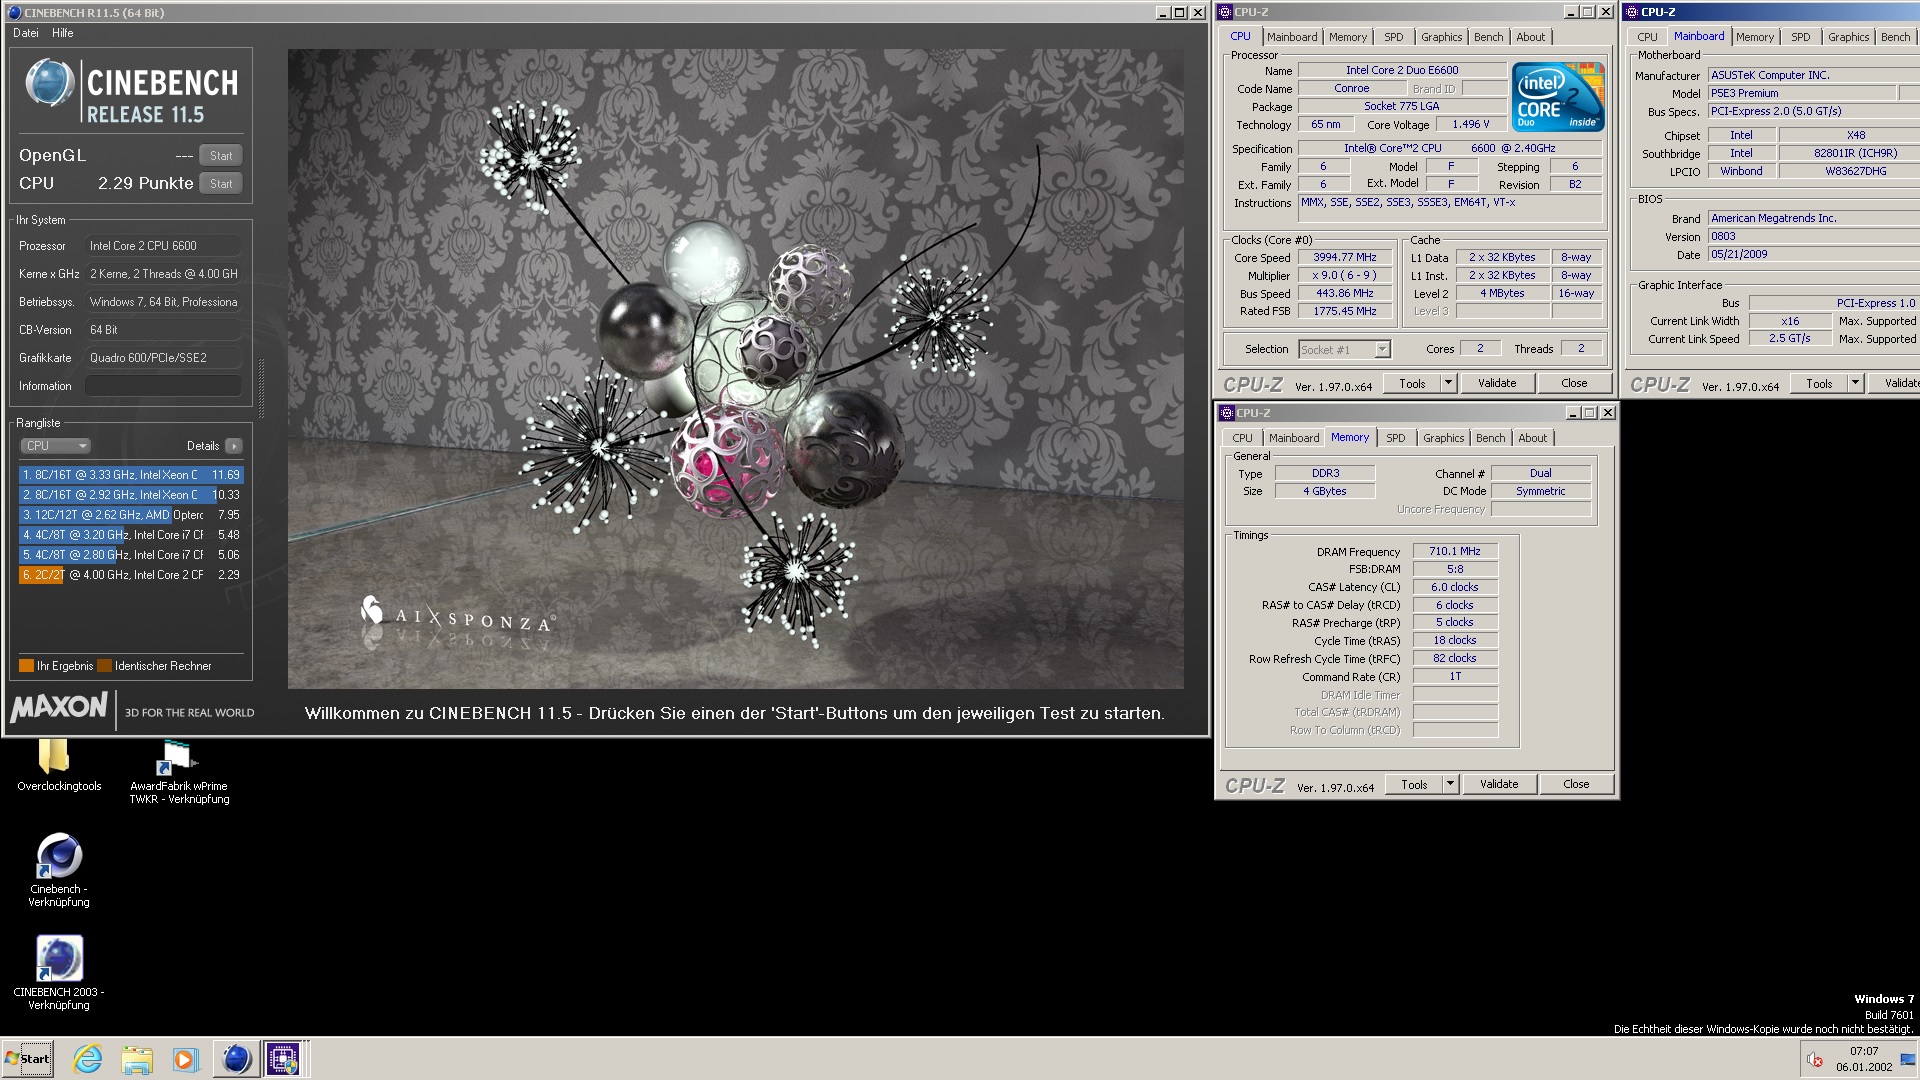
Task: Click Tools button in CPU-Z Memory window
Action: pyautogui.click(x=1414, y=784)
